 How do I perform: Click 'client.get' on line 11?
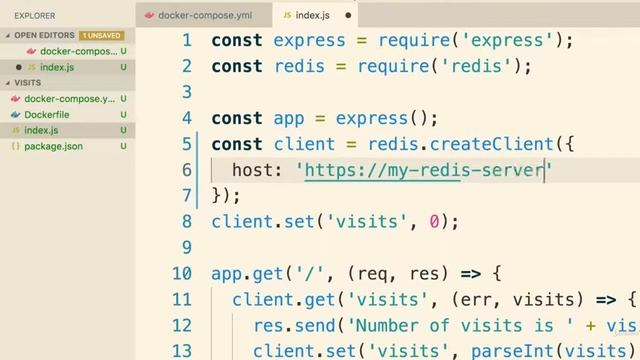[x=284, y=300]
